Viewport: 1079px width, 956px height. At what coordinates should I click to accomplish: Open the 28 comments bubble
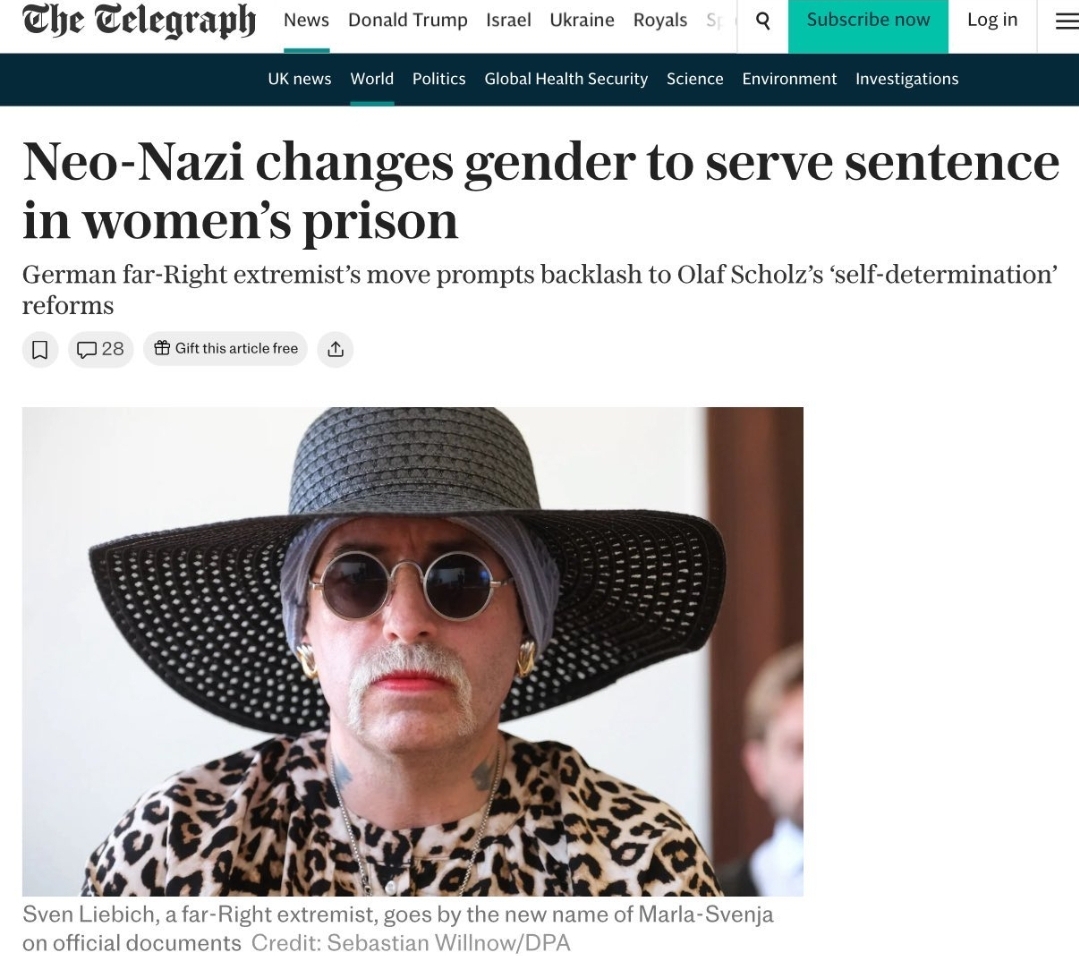[100, 349]
